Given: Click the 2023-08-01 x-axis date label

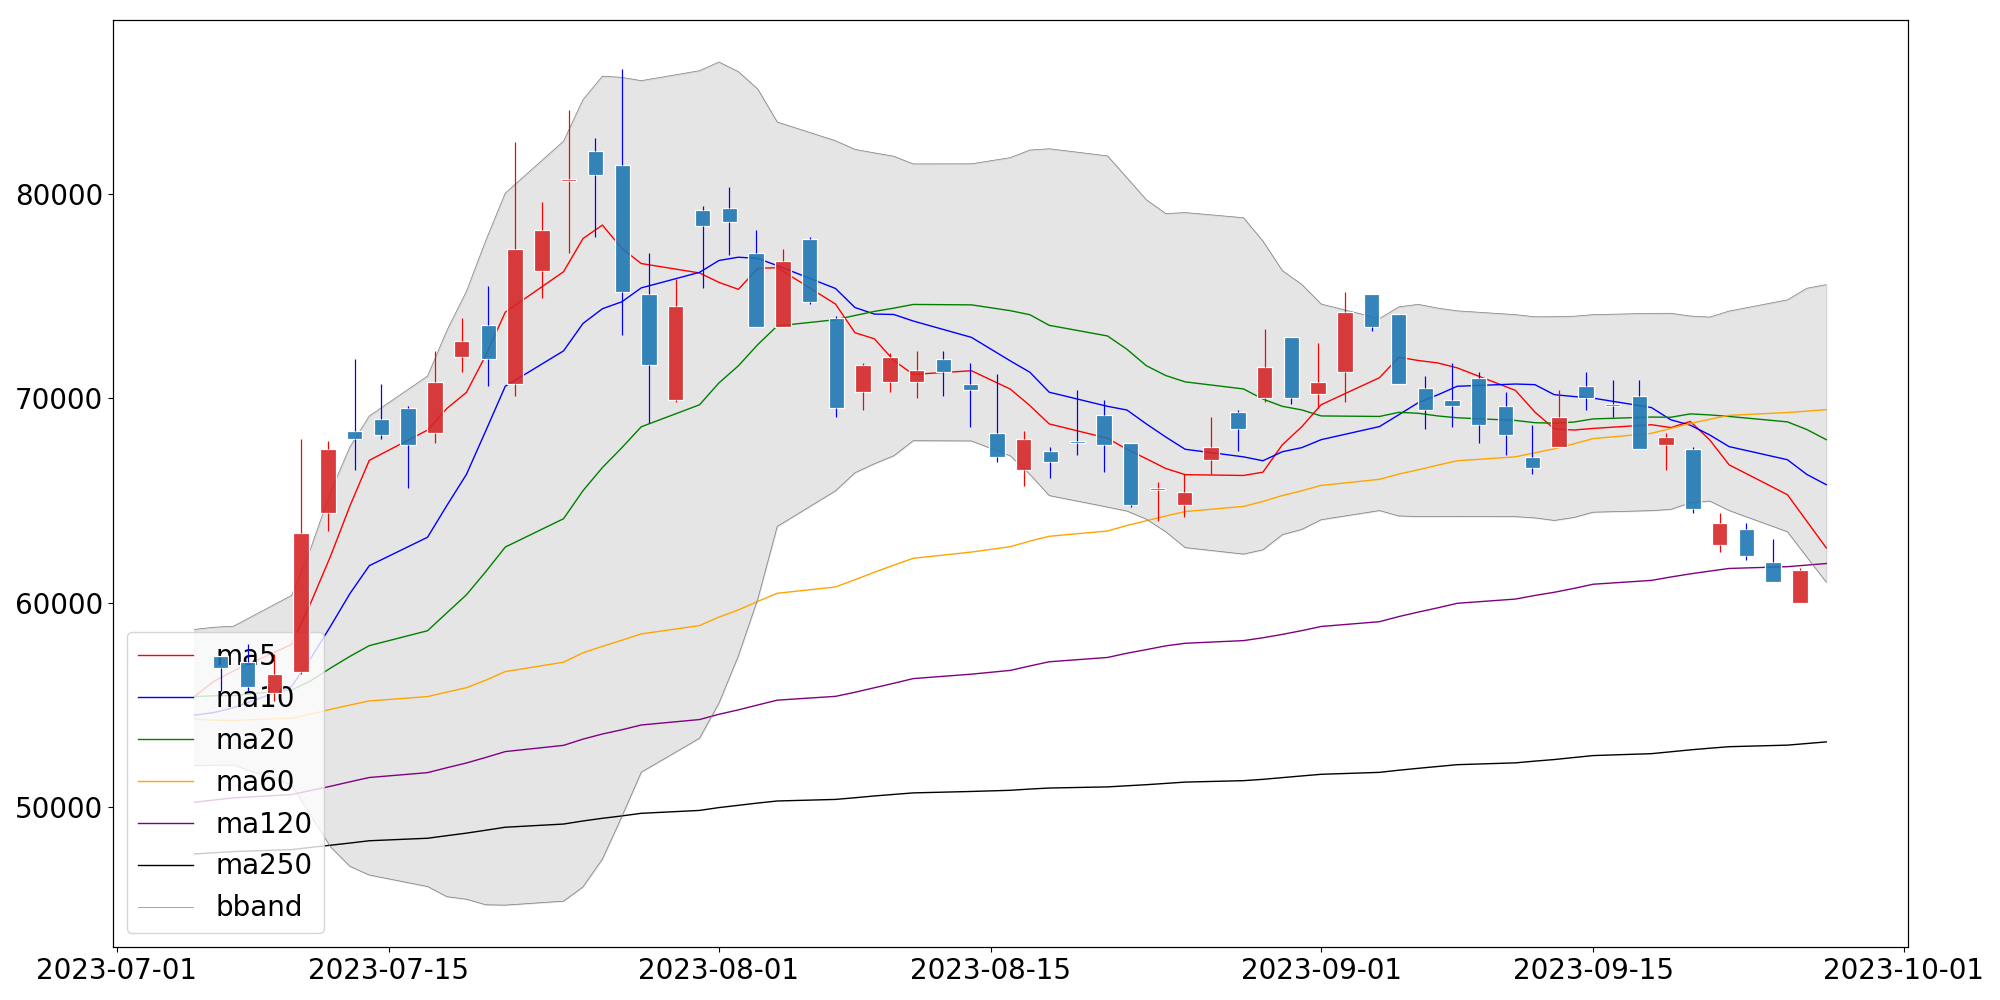Looking at the screenshot, I should (719, 970).
